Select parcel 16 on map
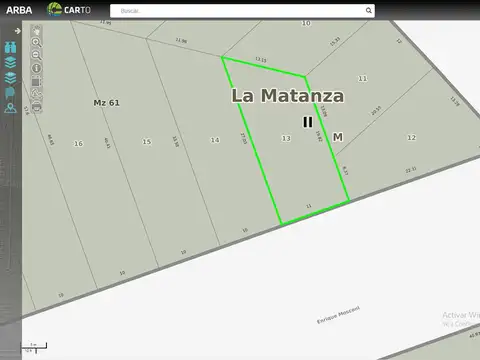The image size is (480, 360). pos(78,144)
